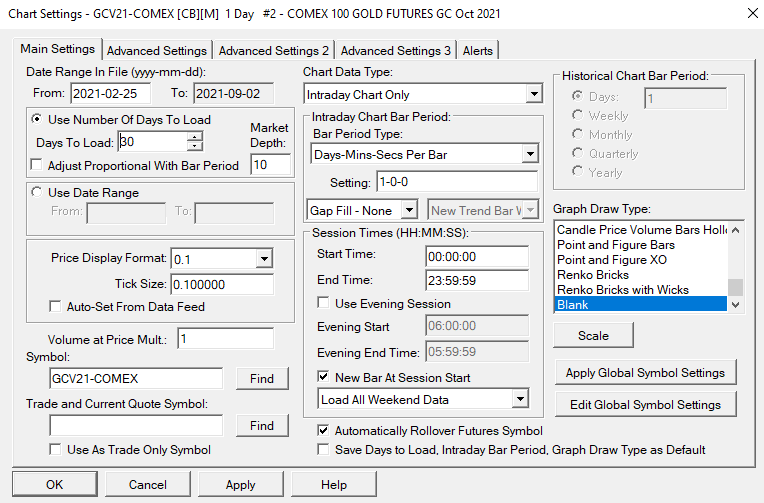This screenshot has width=764, height=503.
Task: Select Candle Price Volume Bars Hollow draw type
Action: click(641, 230)
